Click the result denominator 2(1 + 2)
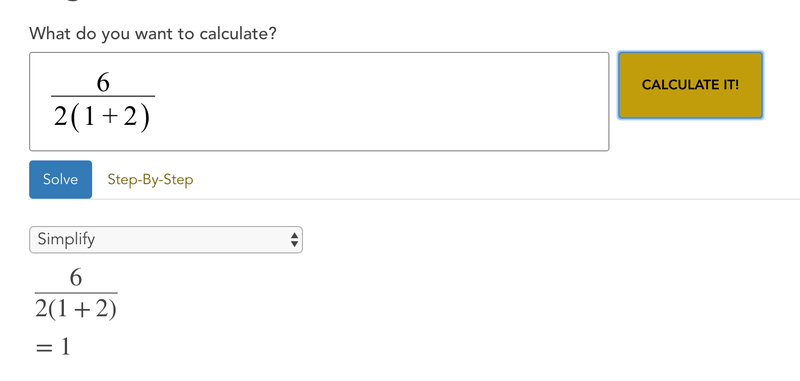This screenshot has height=381, width=800. click(76, 309)
